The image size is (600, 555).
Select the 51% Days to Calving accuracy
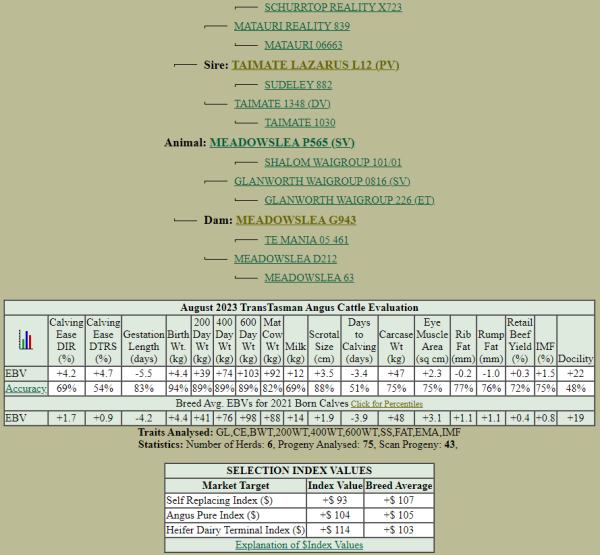coord(359,388)
